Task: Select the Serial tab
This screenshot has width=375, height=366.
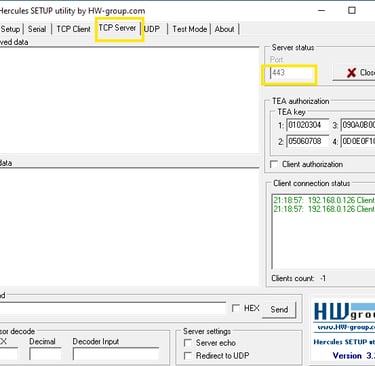Action: click(37, 29)
